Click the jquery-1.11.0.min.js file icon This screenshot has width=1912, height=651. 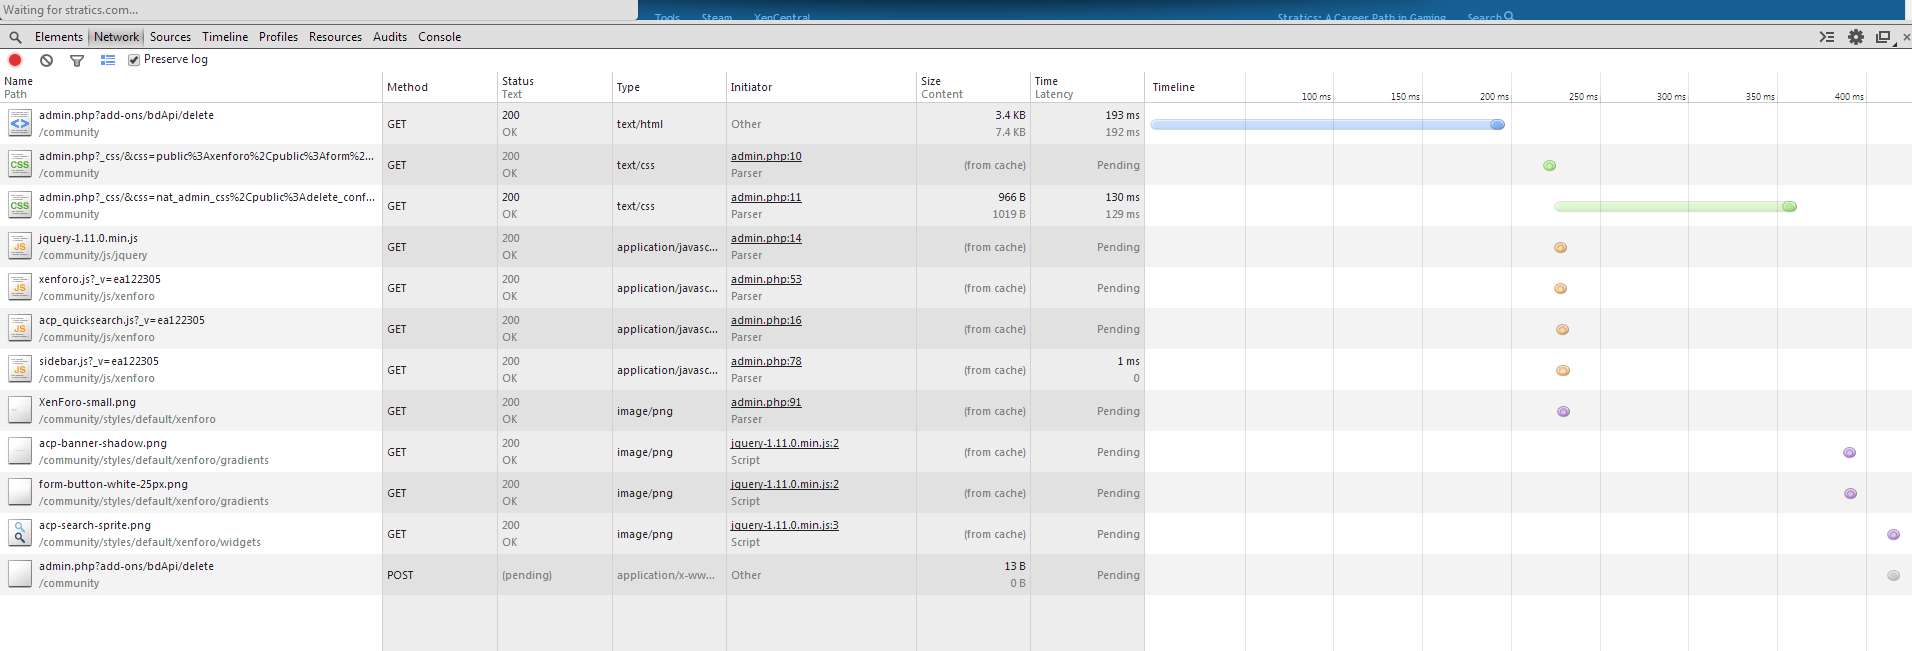(x=19, y=246)
